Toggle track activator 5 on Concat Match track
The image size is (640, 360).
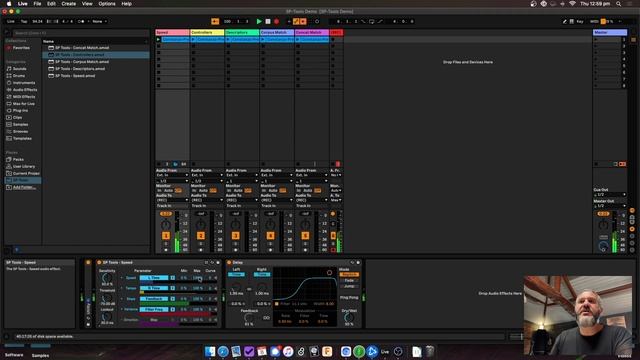click(x=305, y=236)
